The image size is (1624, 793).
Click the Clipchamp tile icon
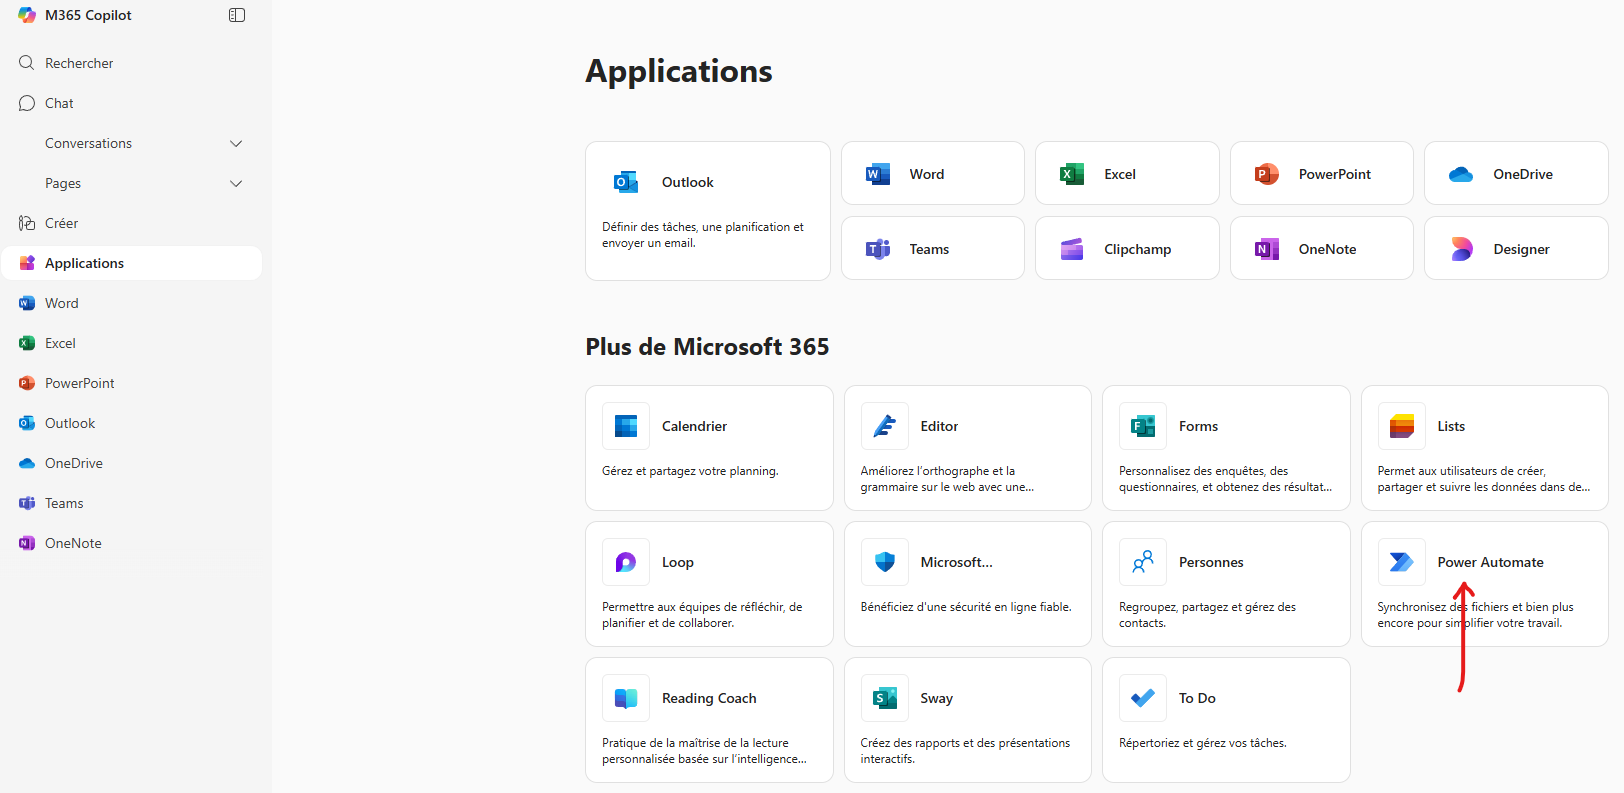click(1072, 249)
